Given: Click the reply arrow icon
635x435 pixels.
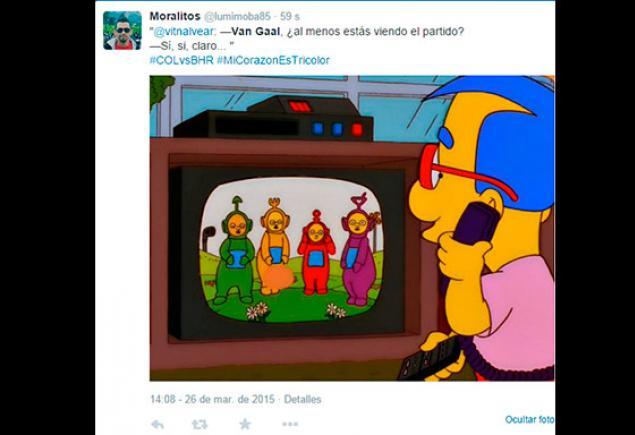Looking at the screenshot, I should coord(157,424).
